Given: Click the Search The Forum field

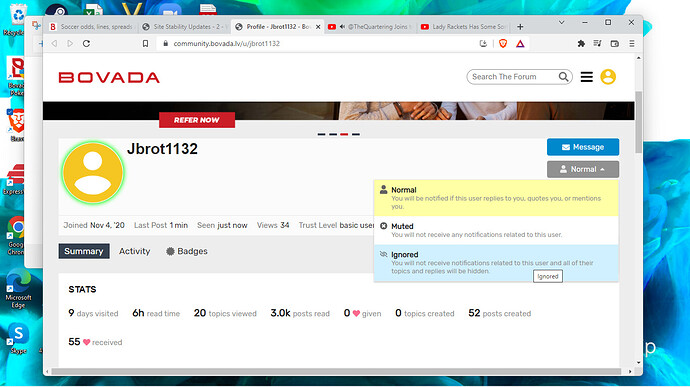Looking at the screenshot, I should pos(513,77).
